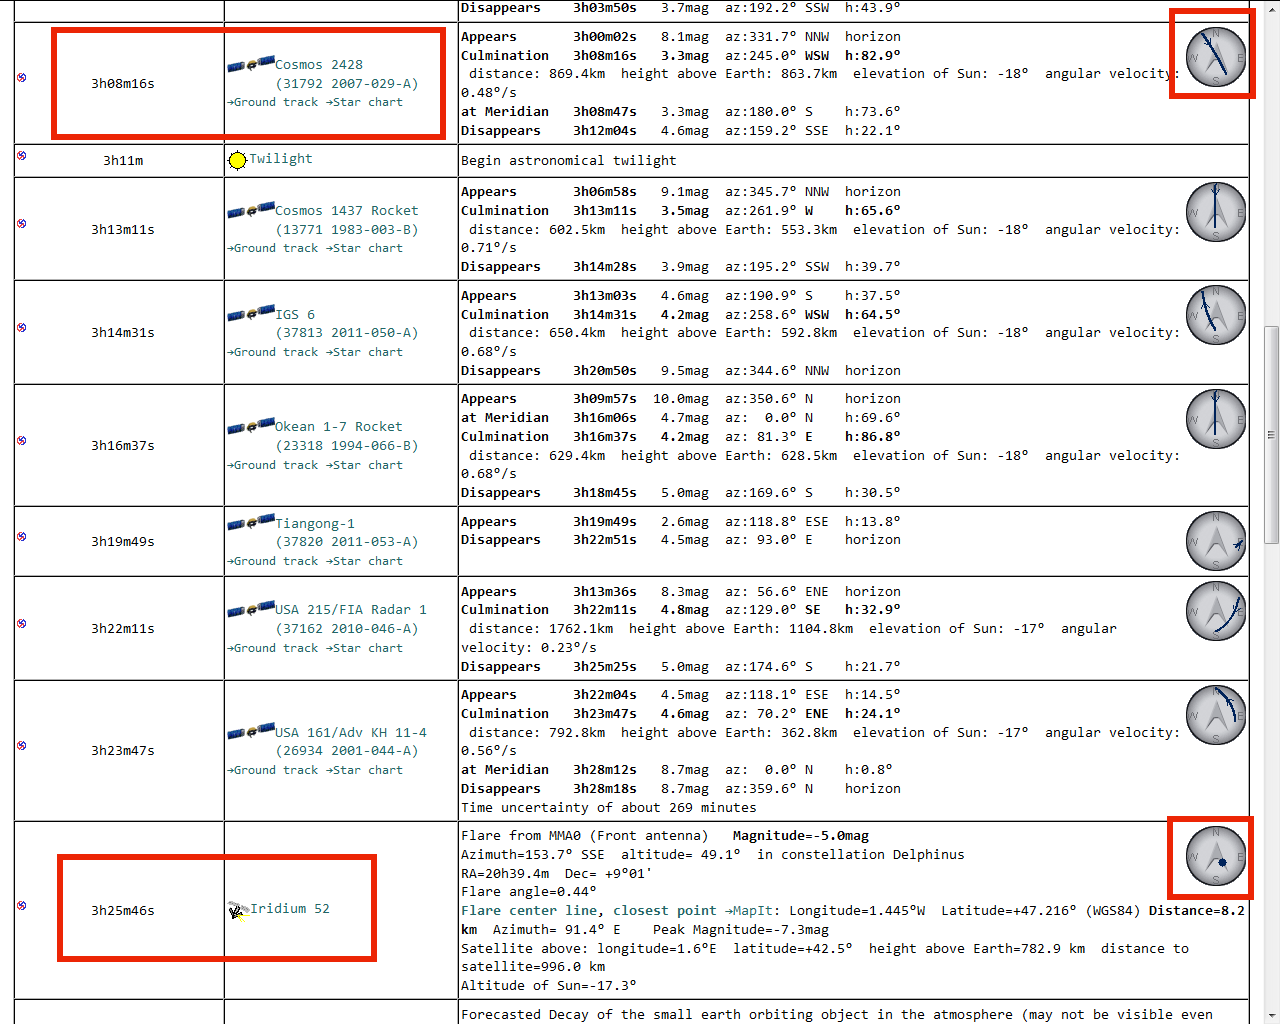The width and height of the screenshot is (1280, 1024).
Task: Click the vertical scrollbar thumb
Action: [1271, 435]
